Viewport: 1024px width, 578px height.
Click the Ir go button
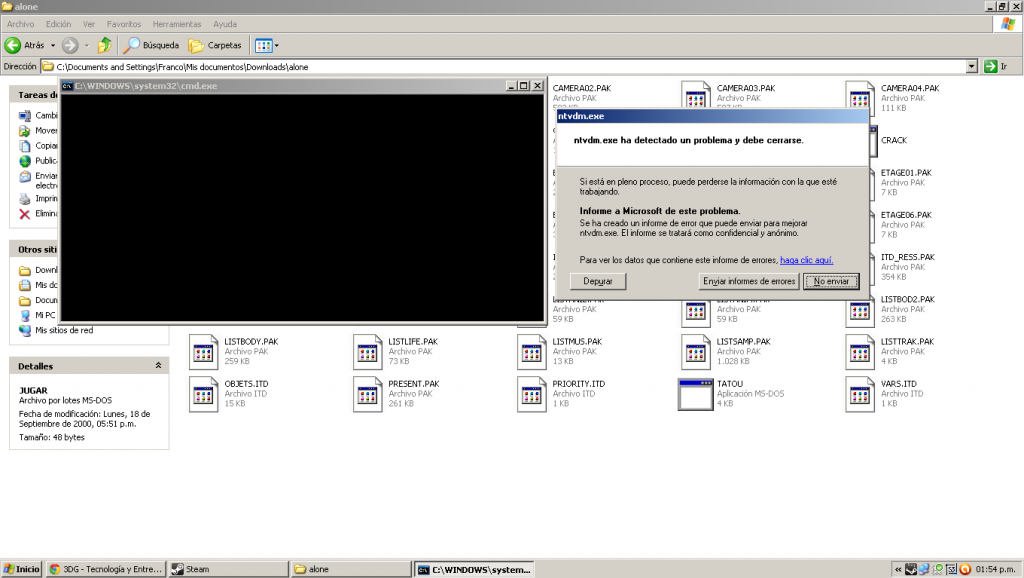(x=997, y=67)
